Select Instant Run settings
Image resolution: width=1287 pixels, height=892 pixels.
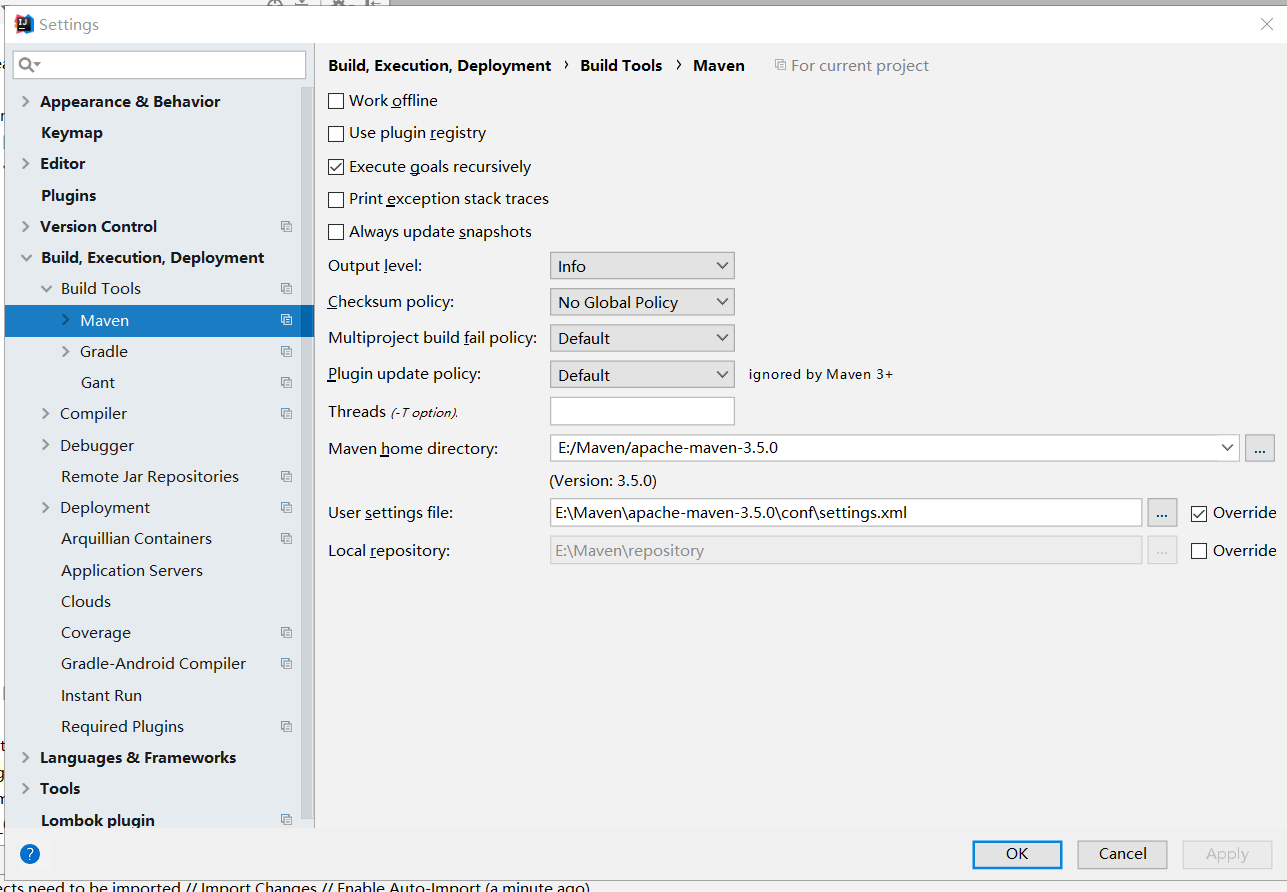click(x=101, y=696)
